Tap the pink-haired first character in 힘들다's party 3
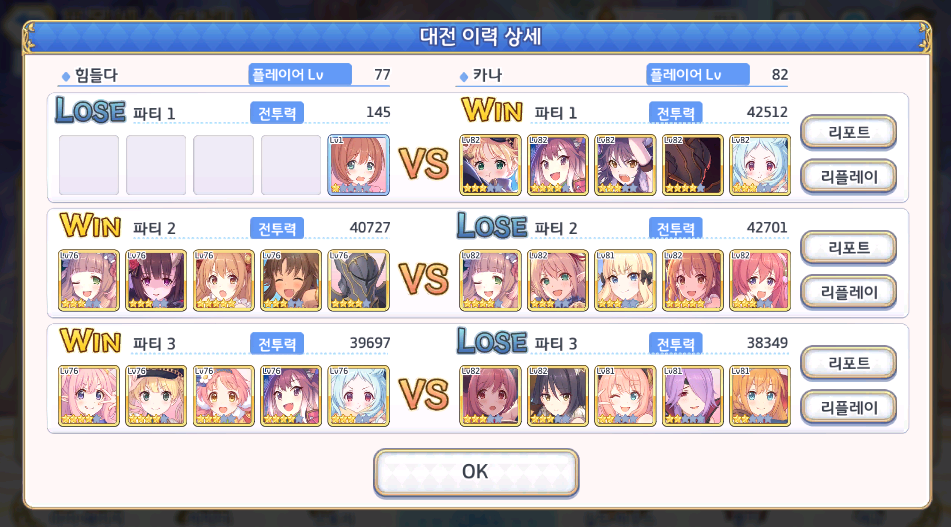The image size is (951, 527). point(89,395)
